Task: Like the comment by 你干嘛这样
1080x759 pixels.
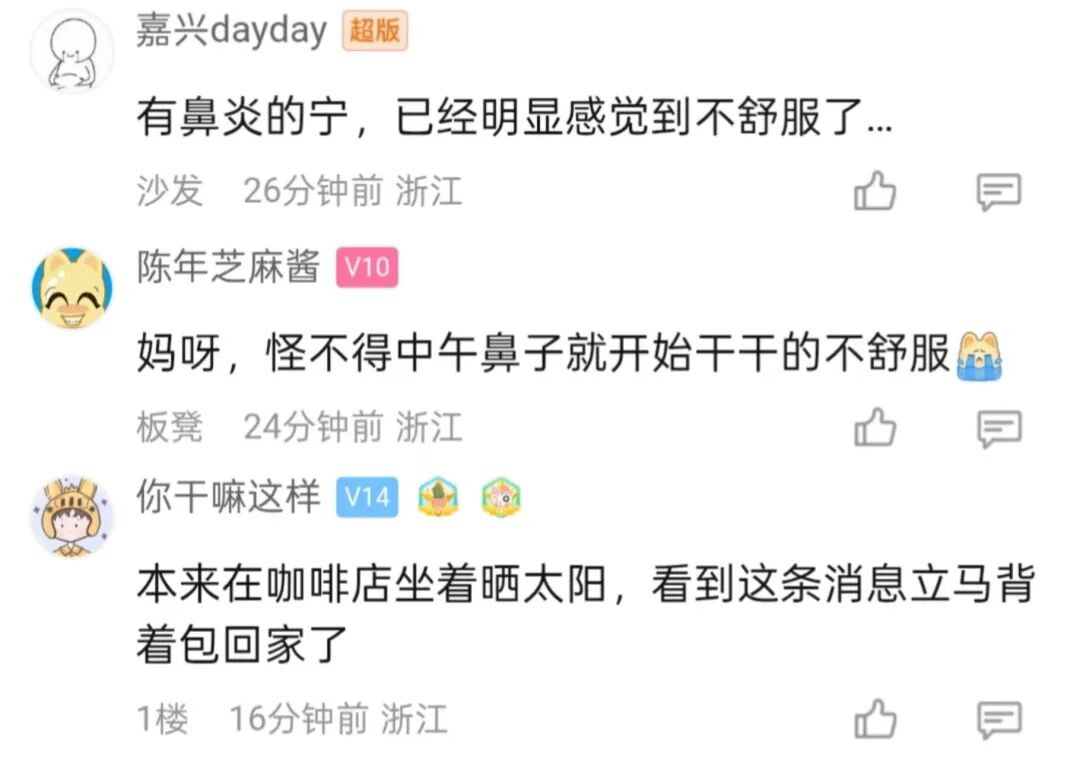Action: click(x=875, y=719)
